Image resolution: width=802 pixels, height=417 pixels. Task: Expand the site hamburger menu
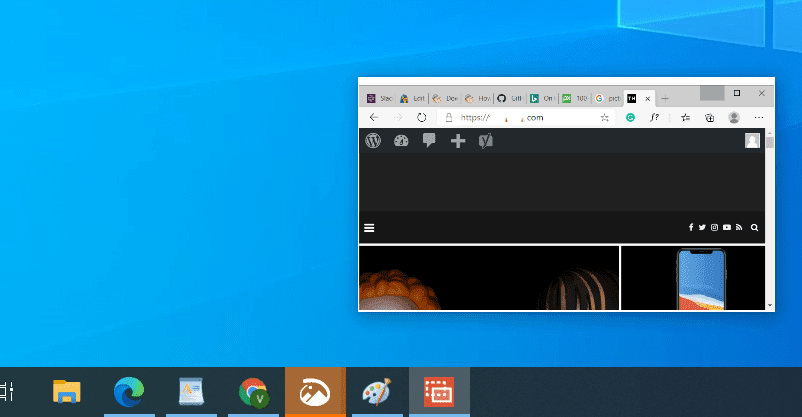tap(369, 228)
